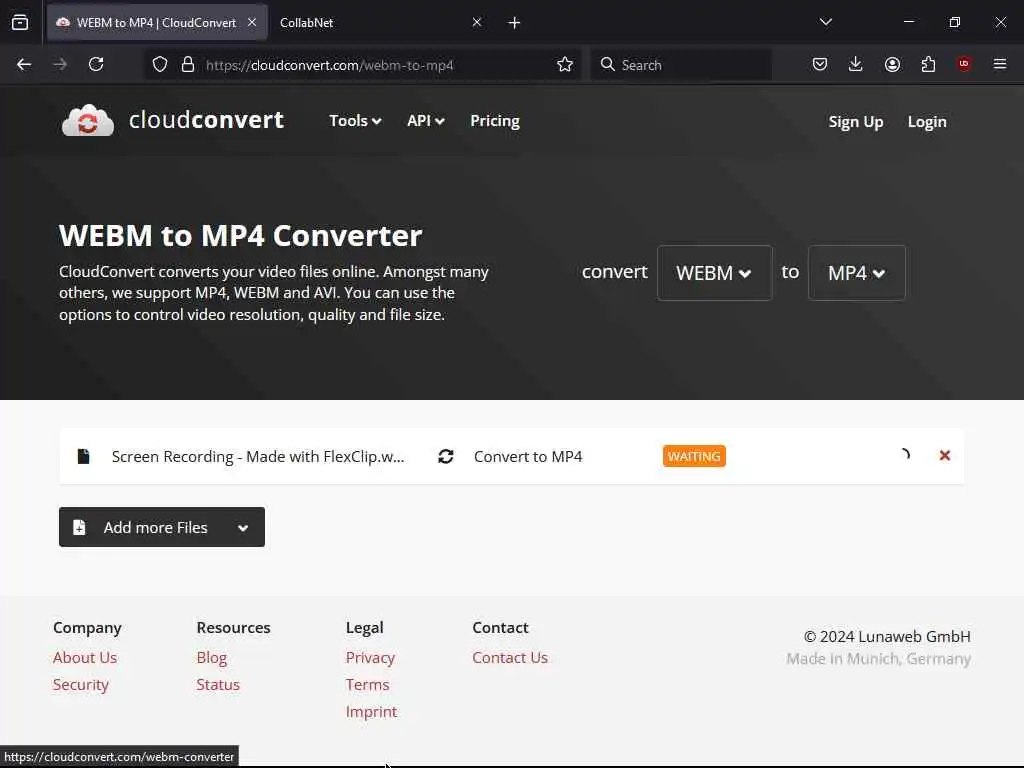The image size is (1024, 768).
Task: Open the MP4 target format dropdown
Action: (x=857, y=273)
